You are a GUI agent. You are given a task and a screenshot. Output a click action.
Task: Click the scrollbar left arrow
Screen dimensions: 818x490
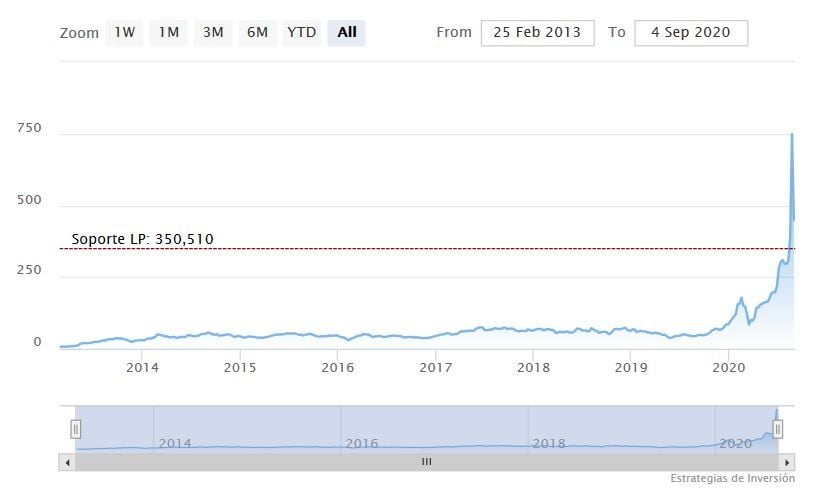(x=67, y=462)
